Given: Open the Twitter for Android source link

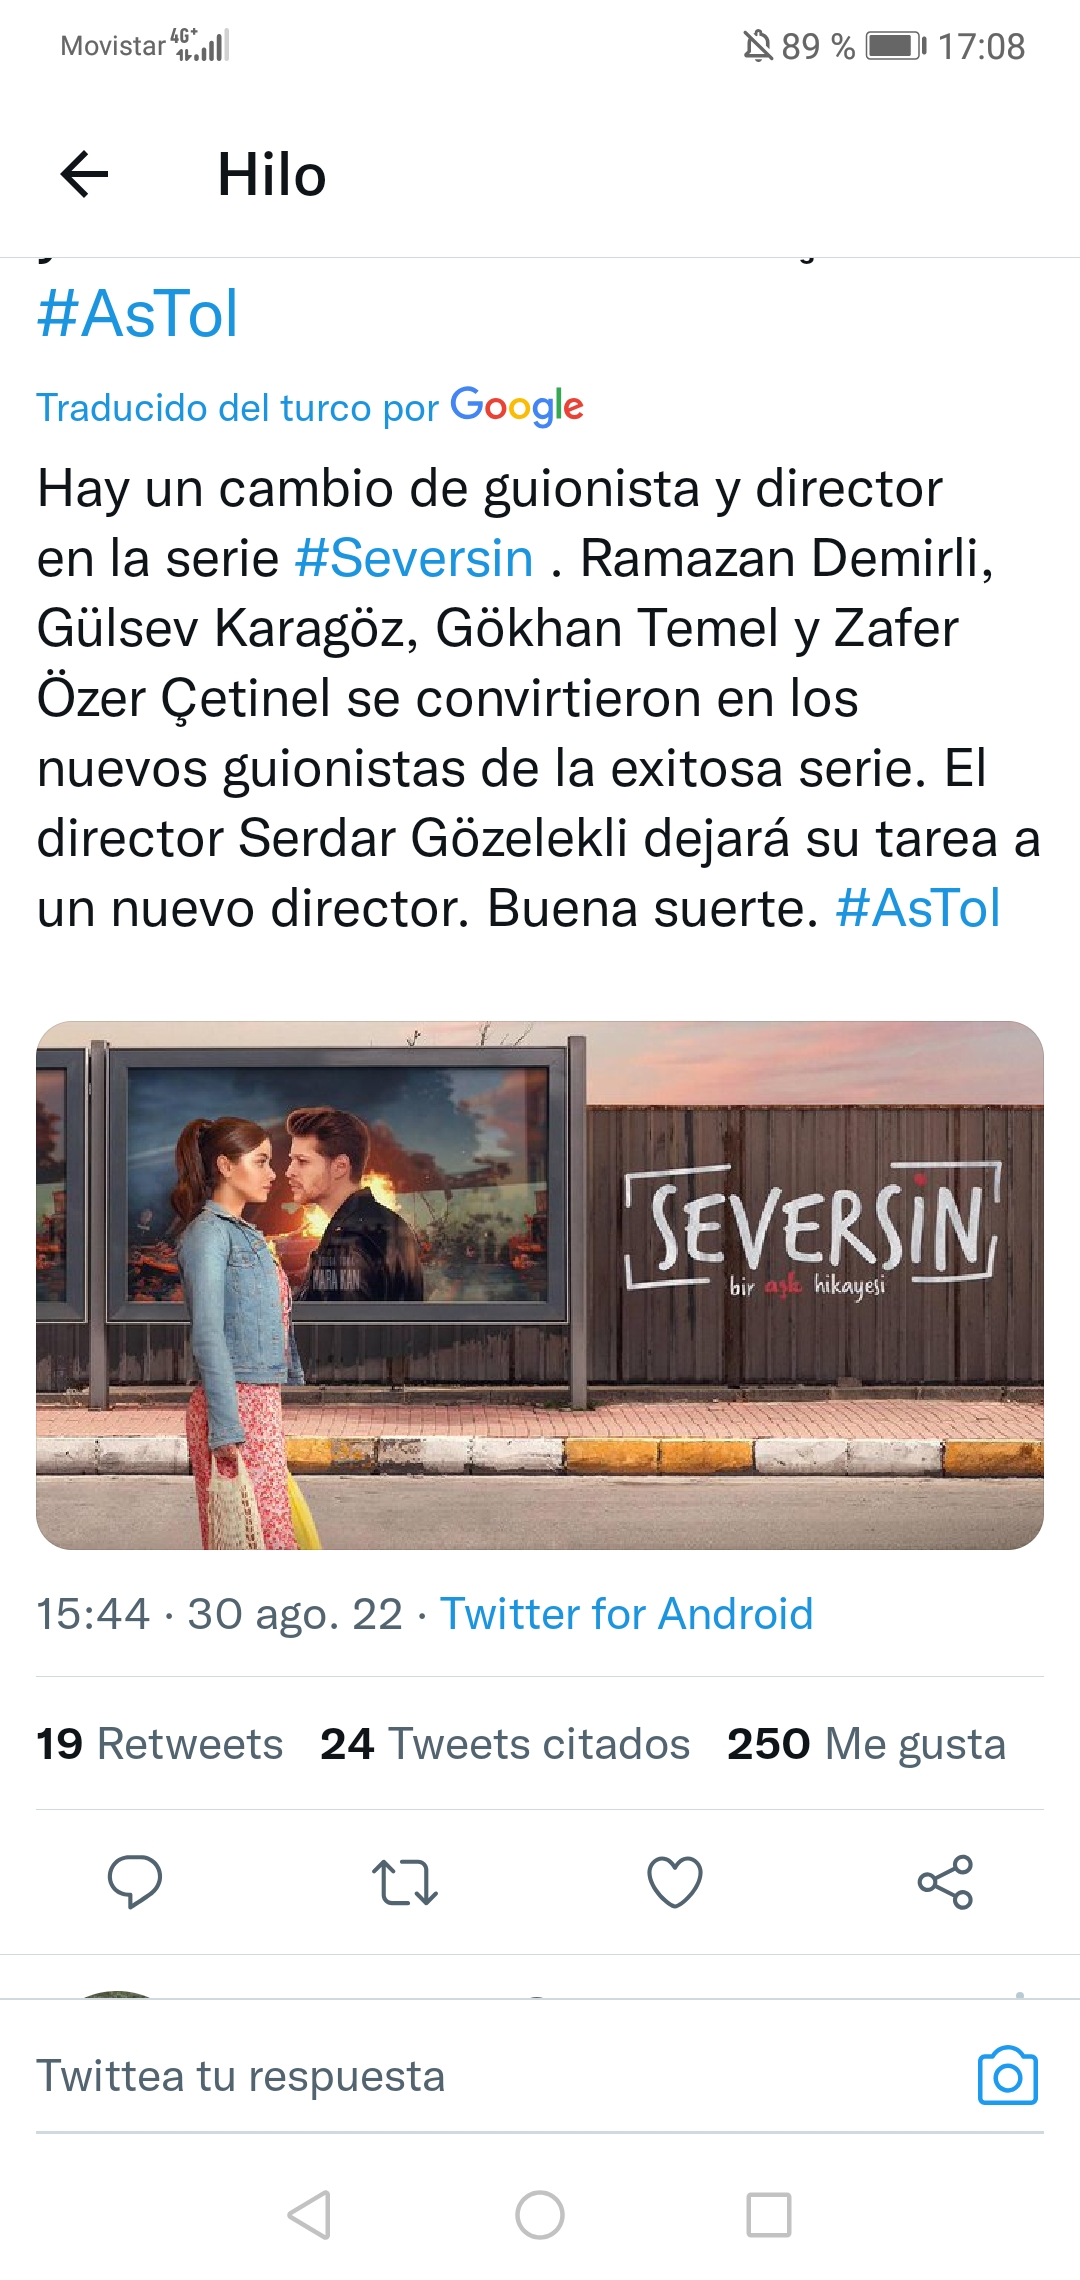Looking at the screenshot, I should click(x=627, y=1614).
